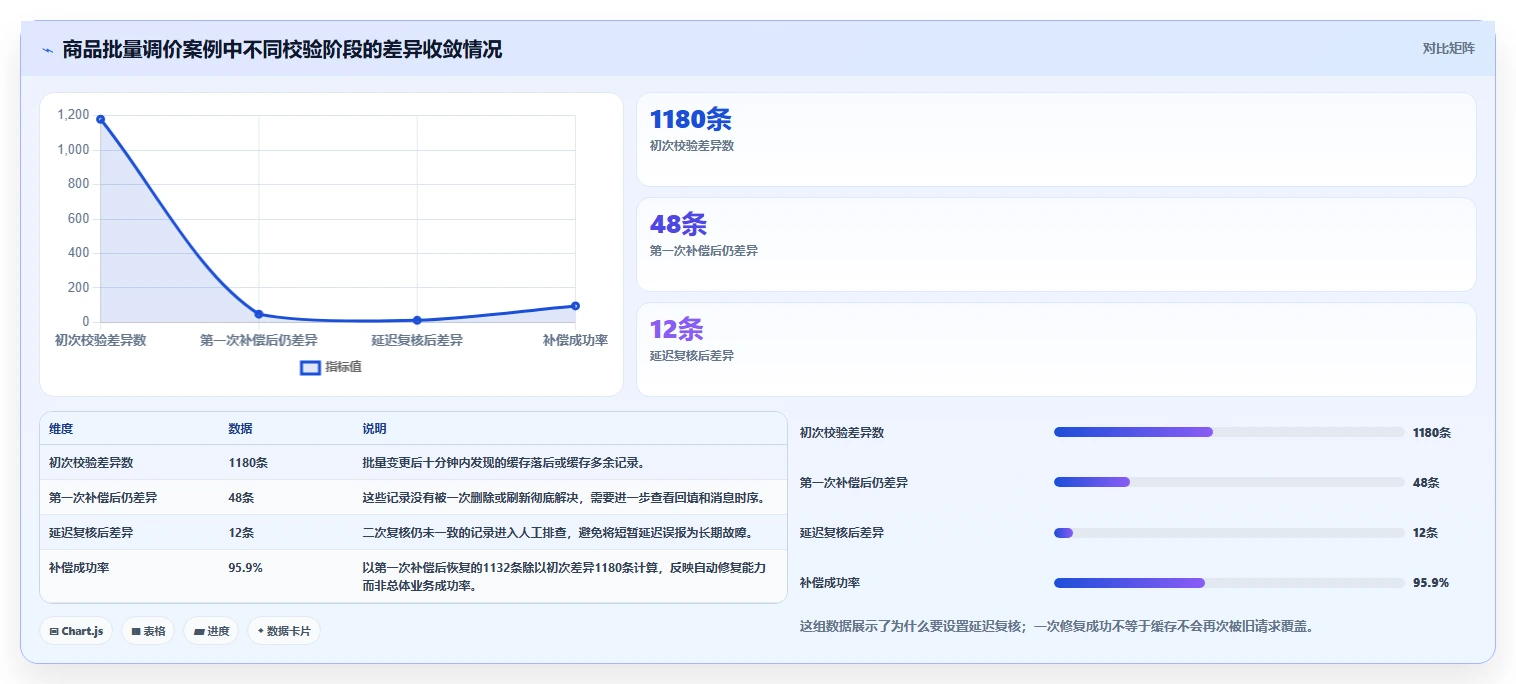This screenshot has height=684, width=1516.
Task: Click the 数据卡片 tag
Action: 284,631
